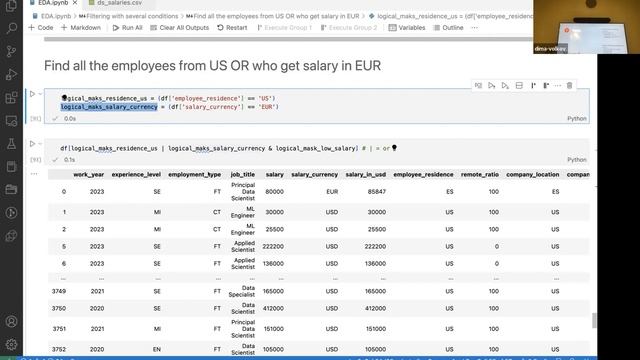This screenshot has height=360, width=640.
Task: Click the employee_residence column header
Action: click(423, 174)
